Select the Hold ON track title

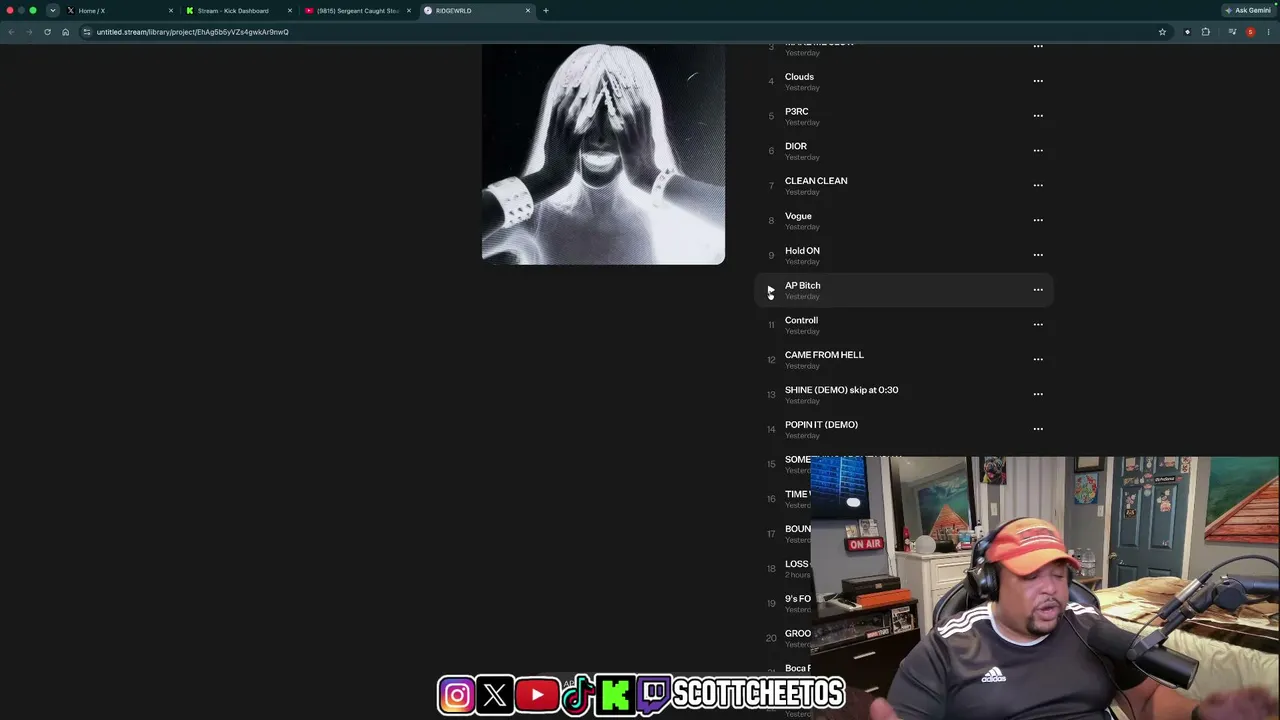click(x=802, y=251)
